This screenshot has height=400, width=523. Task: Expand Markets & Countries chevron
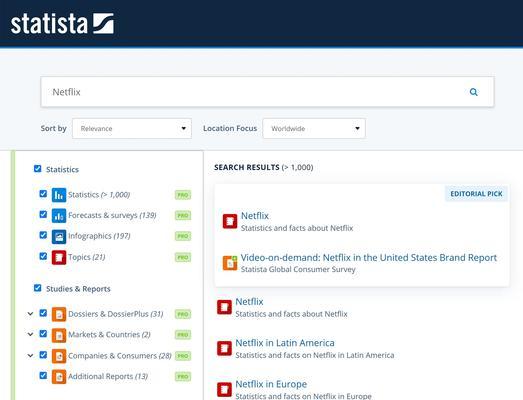(x=30, y=334)
